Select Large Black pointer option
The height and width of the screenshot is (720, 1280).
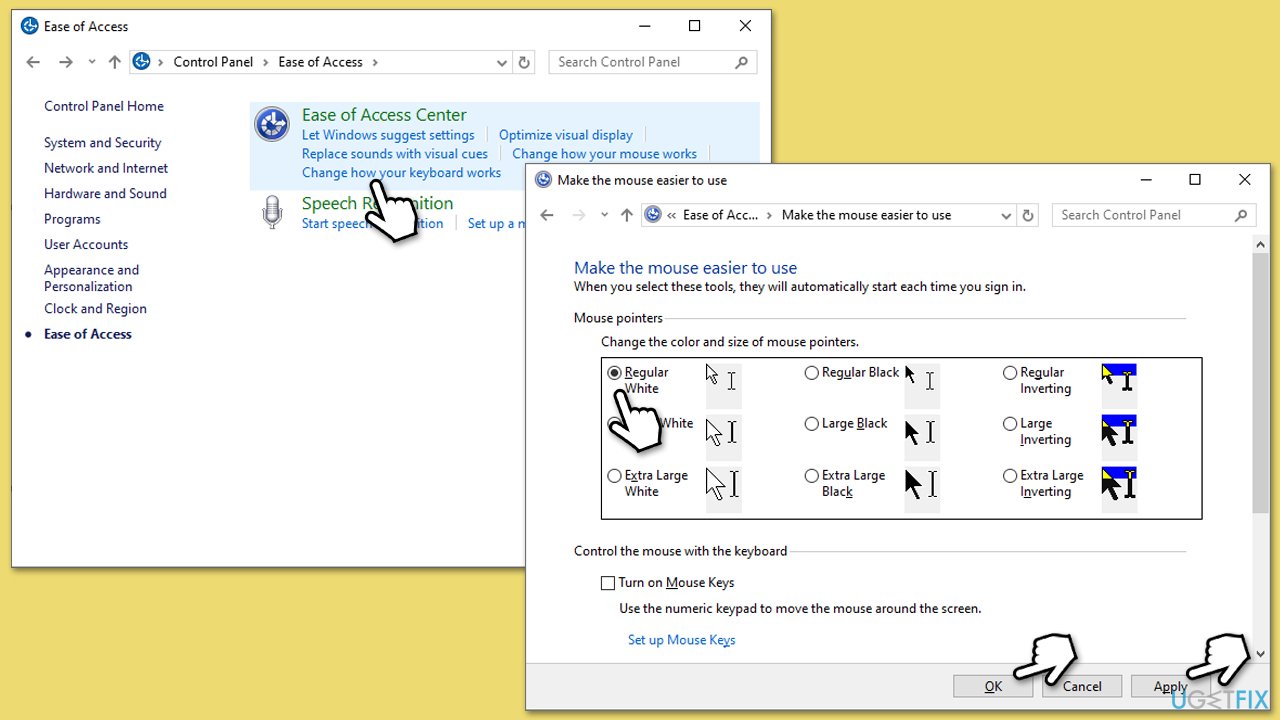point(812,424)
